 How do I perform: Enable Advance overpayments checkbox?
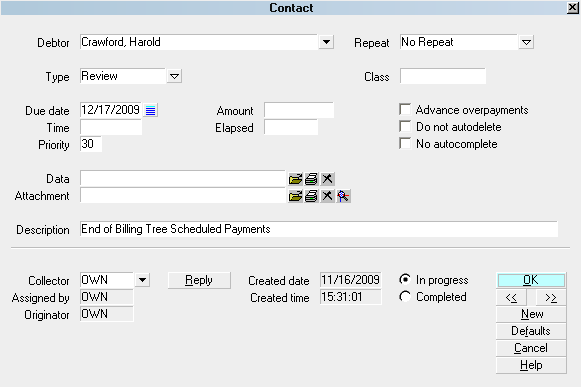(405, 109)
